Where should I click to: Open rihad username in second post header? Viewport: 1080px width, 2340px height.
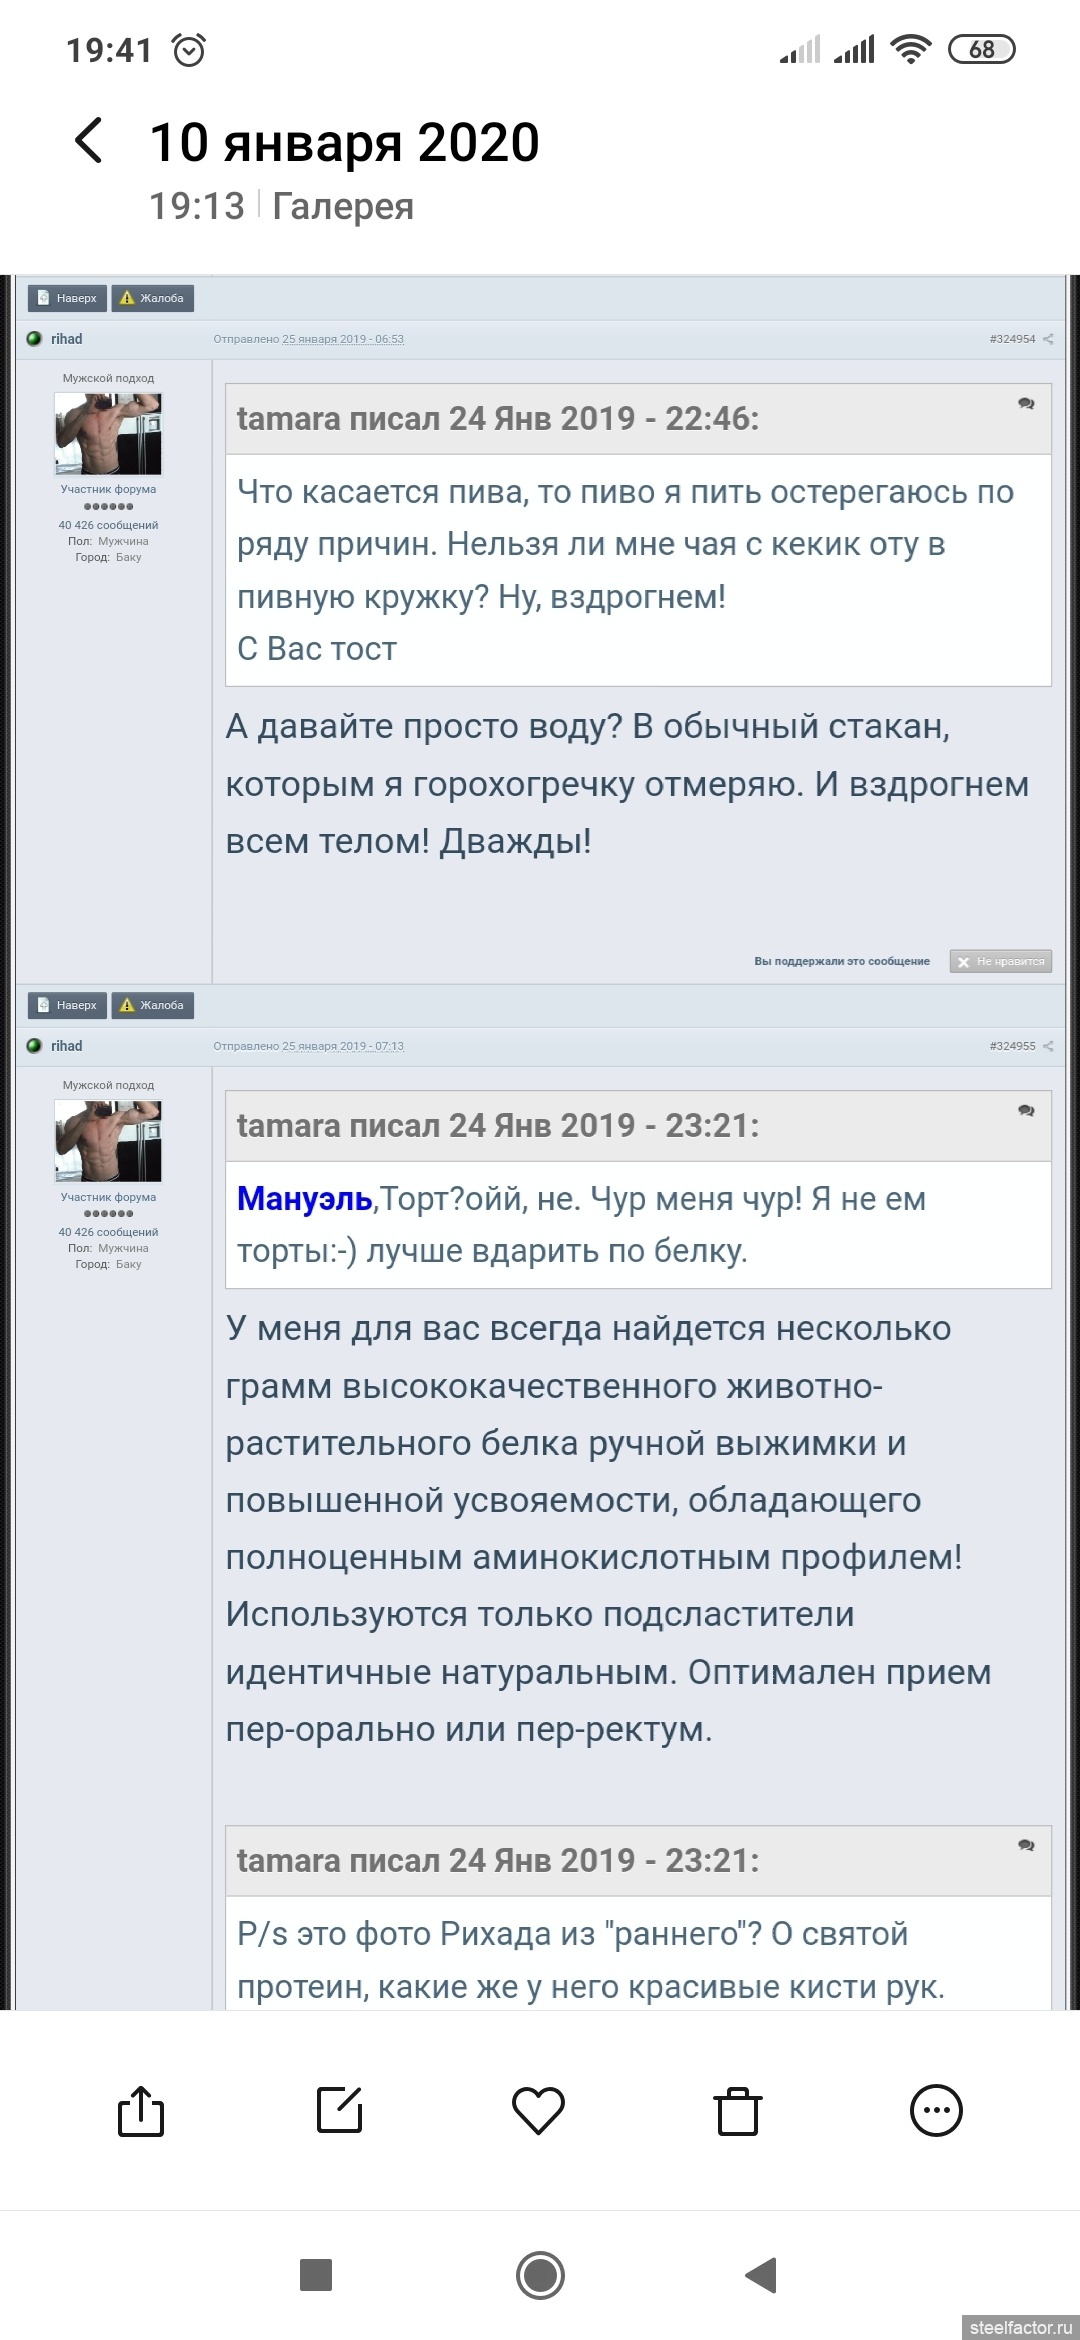(66, 1046)
